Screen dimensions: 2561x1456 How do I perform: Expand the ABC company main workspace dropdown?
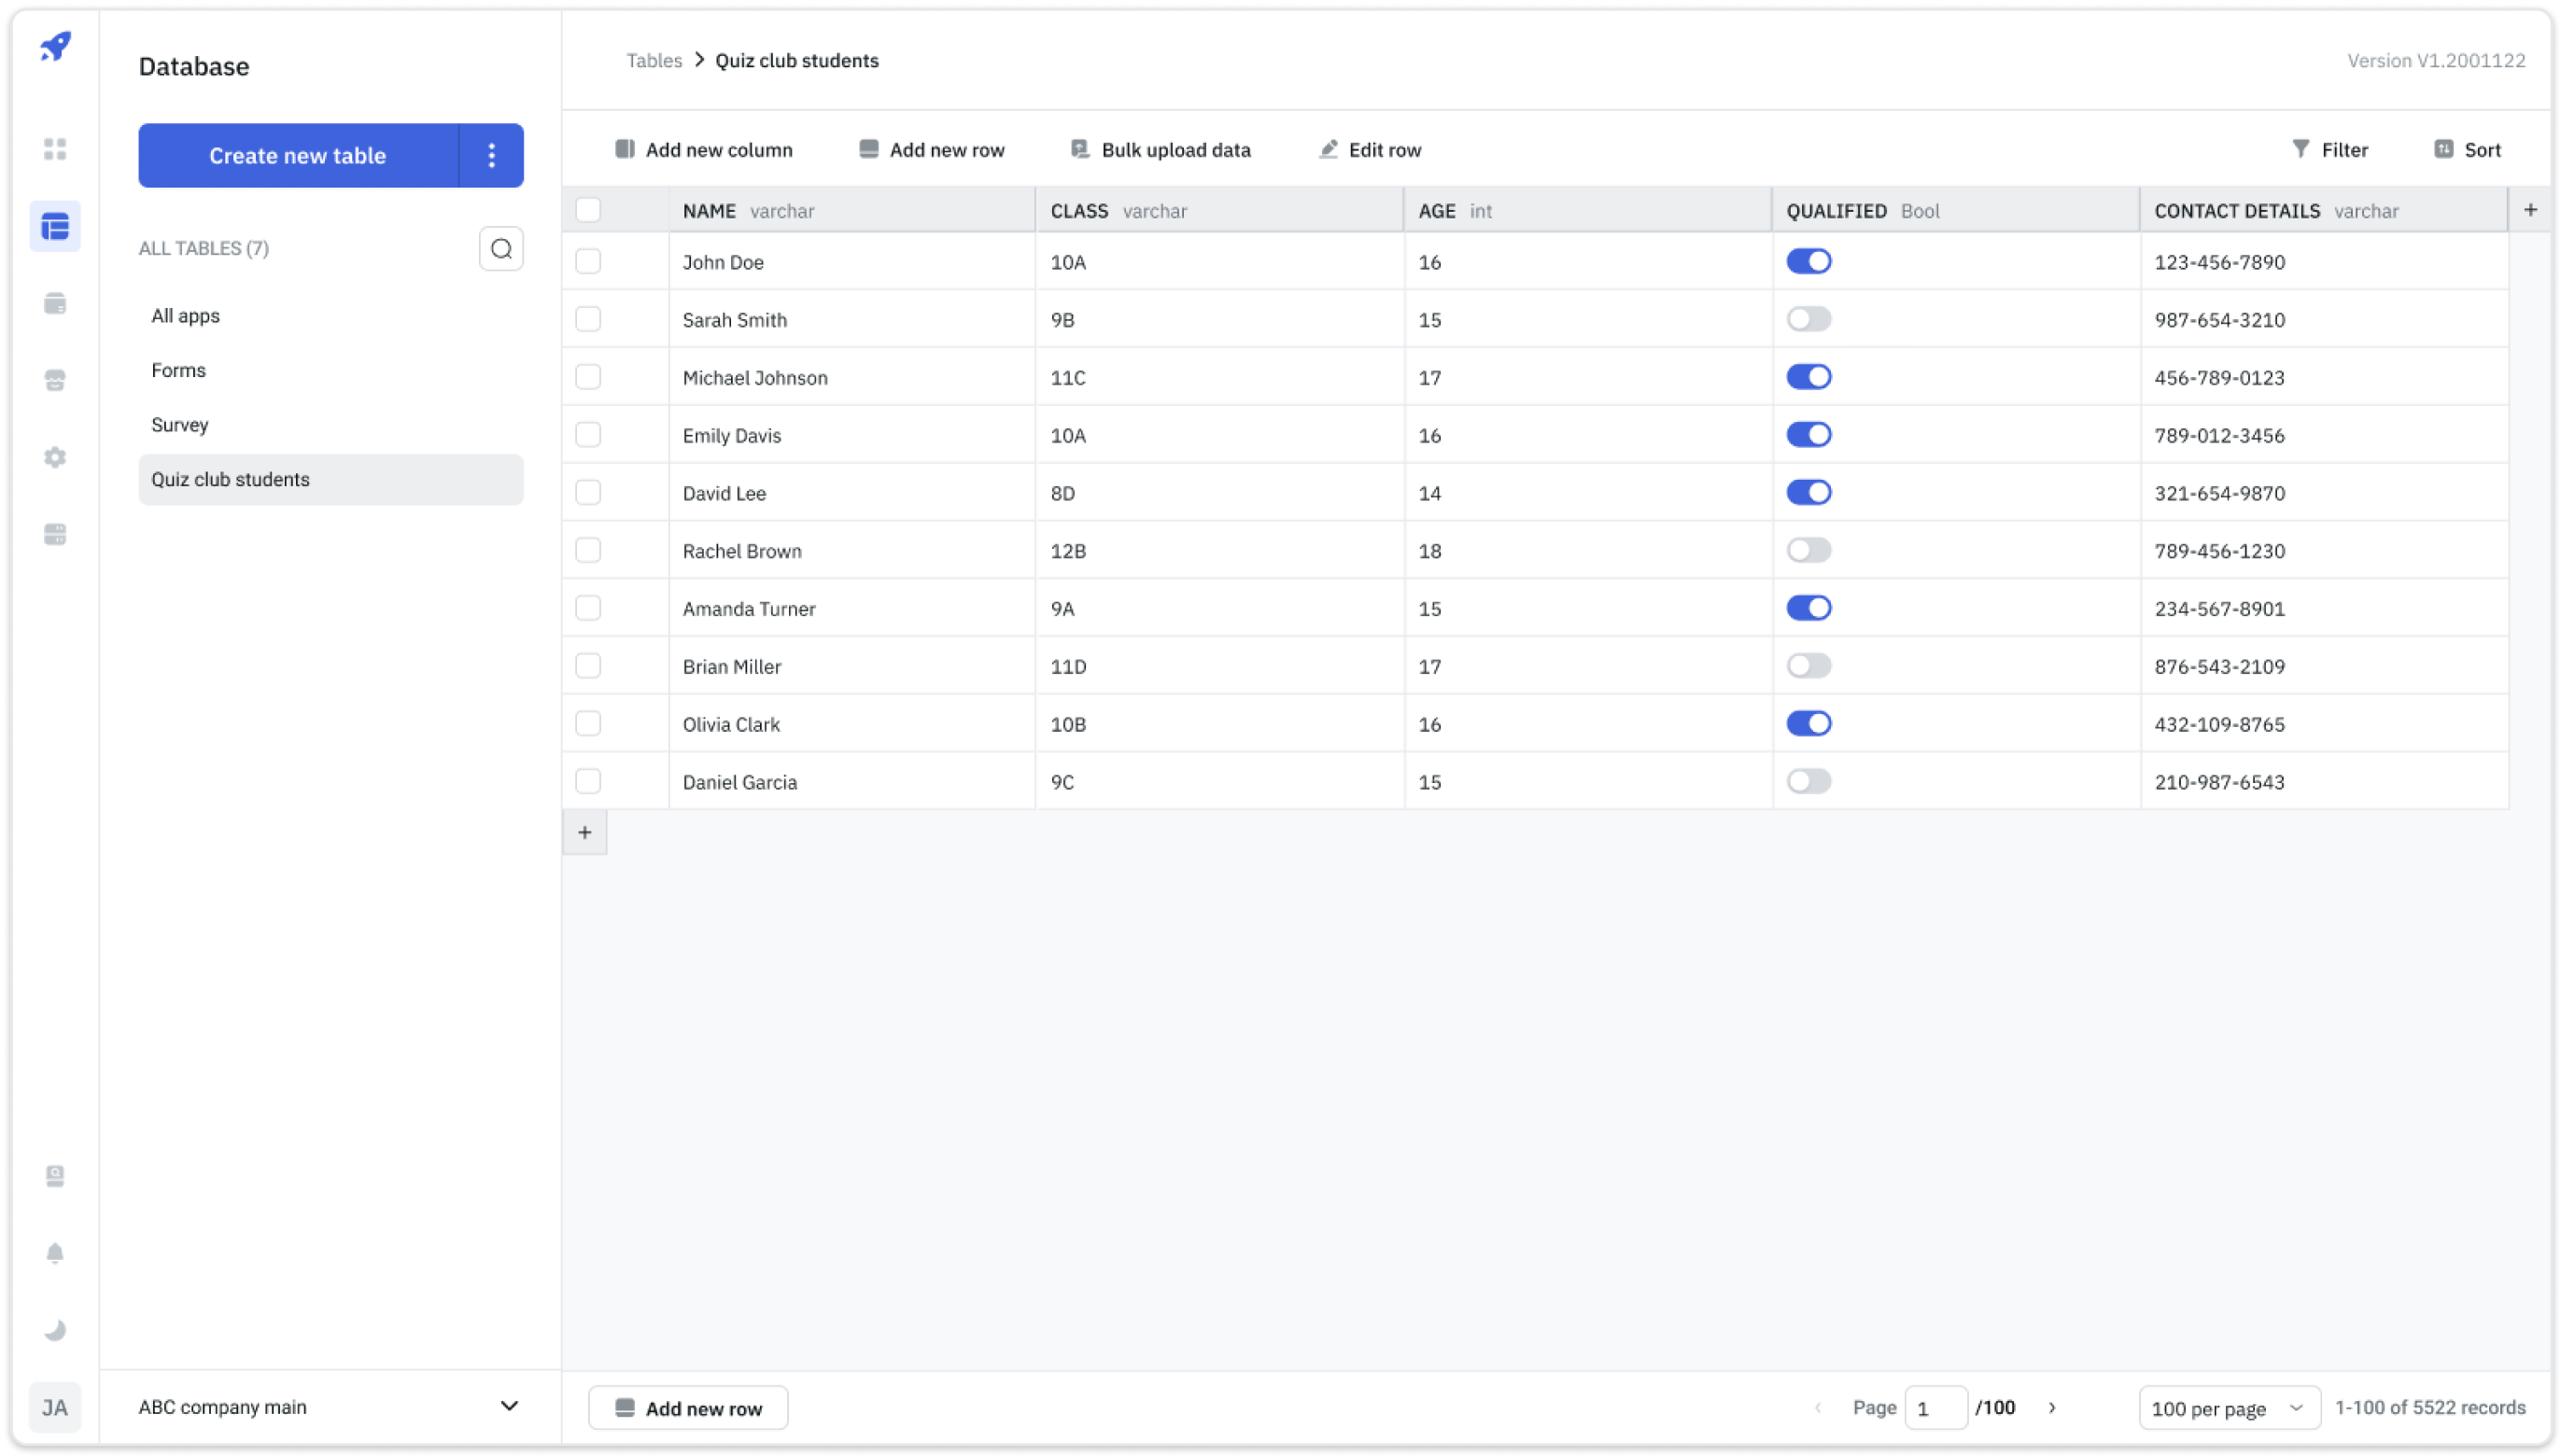pyautogui.click(x=508, y=1406)
